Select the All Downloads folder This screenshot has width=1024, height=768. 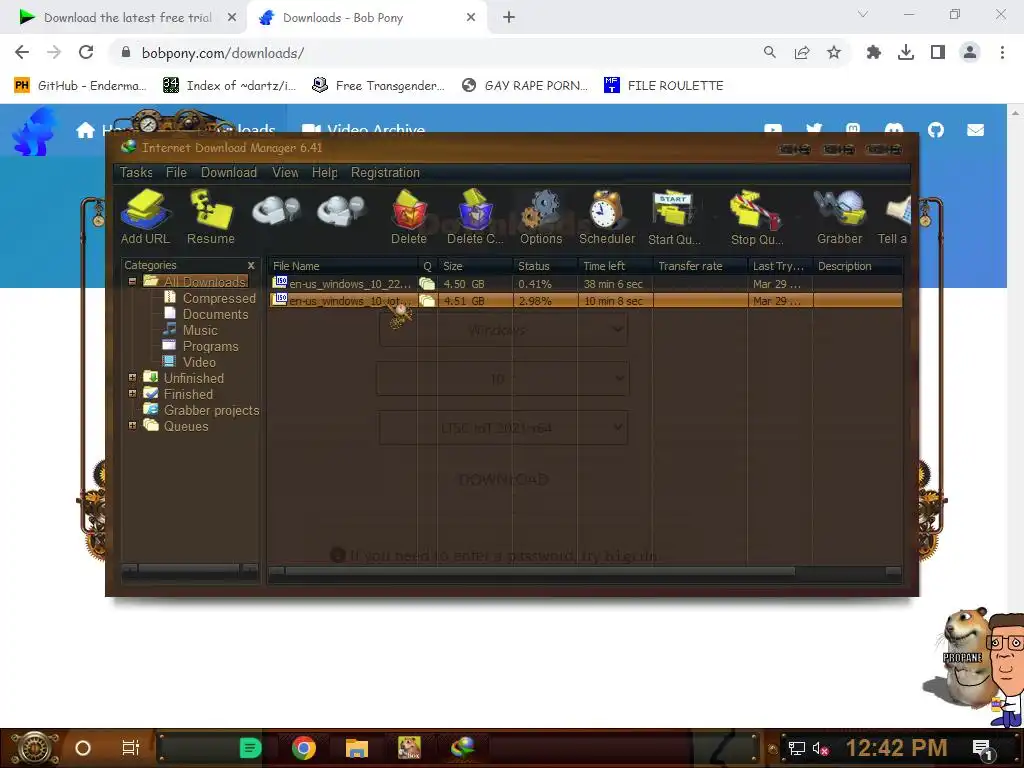(195, 281)
